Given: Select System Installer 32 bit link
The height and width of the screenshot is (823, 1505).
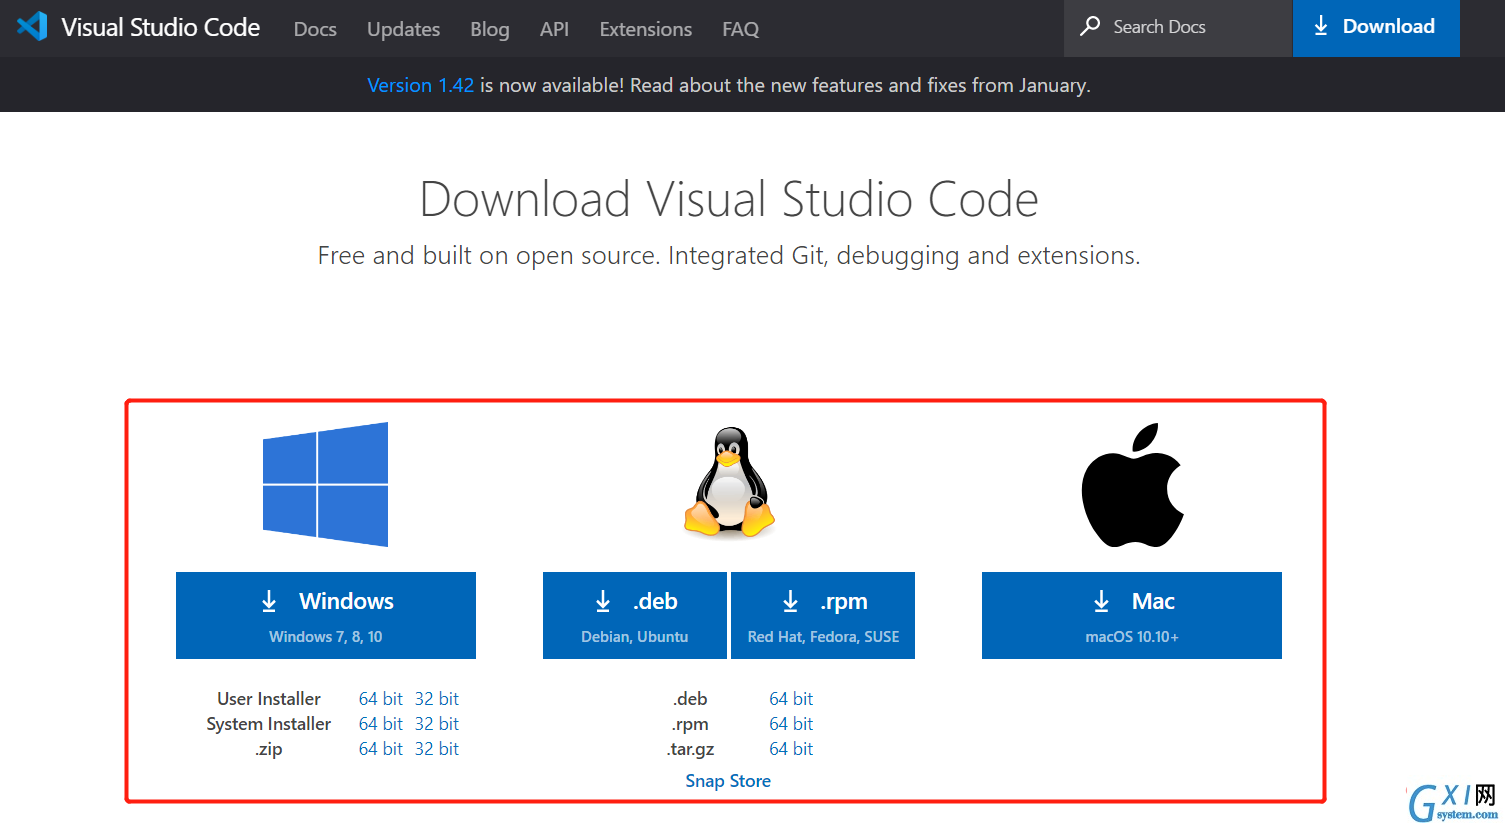Looking at the screenshot, I should click(437, 723).
